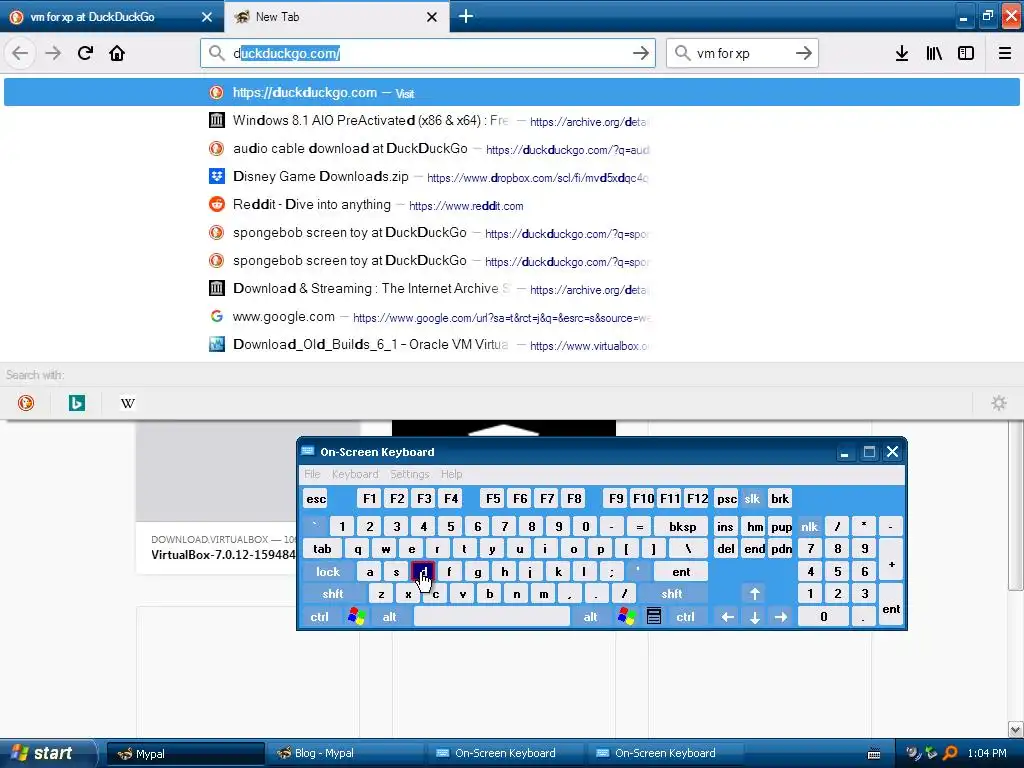Select Download & Streaming Internet Archive suggestion
The height and width of the screenshot is (768, 1024).
tap(511, 289)
